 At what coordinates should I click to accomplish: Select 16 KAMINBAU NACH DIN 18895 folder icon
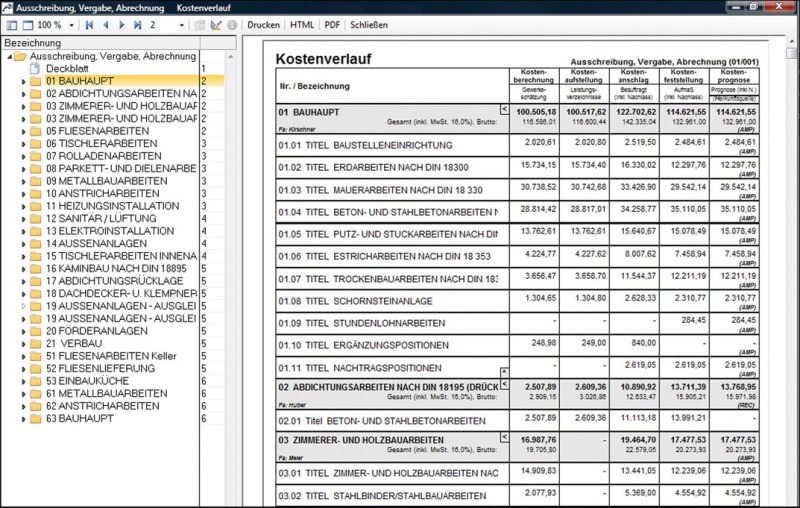tap(35, 269)
